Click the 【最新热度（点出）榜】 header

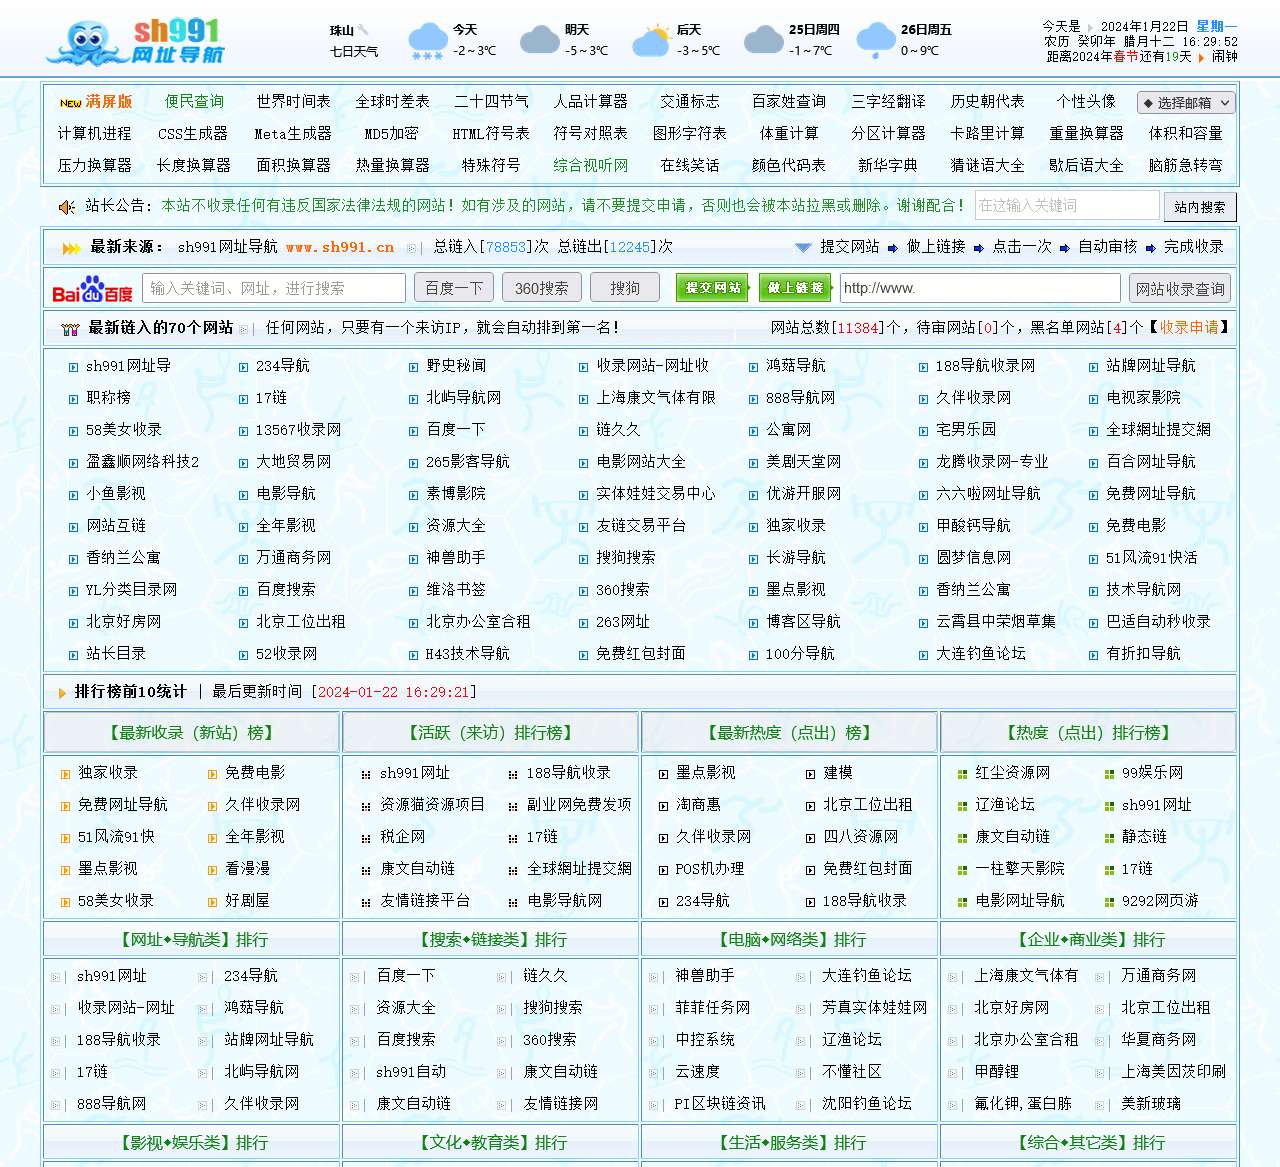point(789,733)
